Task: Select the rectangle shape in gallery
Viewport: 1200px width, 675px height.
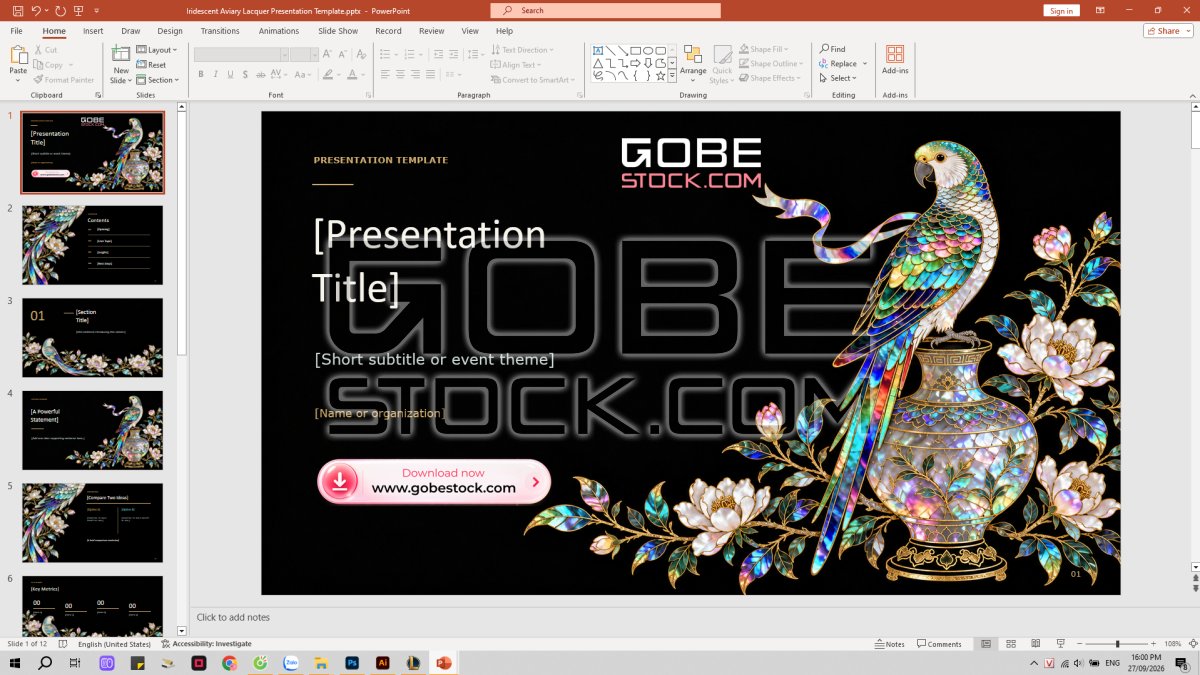Action: click(635, 50)
